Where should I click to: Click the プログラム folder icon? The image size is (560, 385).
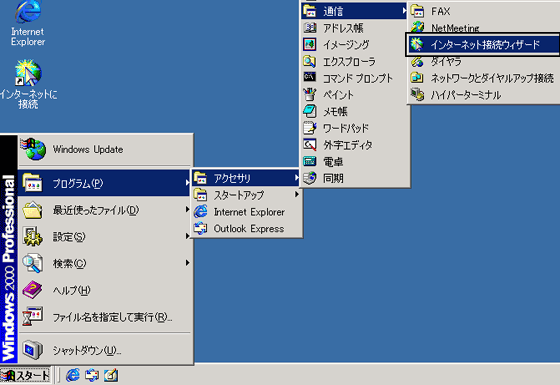point(32,183)
